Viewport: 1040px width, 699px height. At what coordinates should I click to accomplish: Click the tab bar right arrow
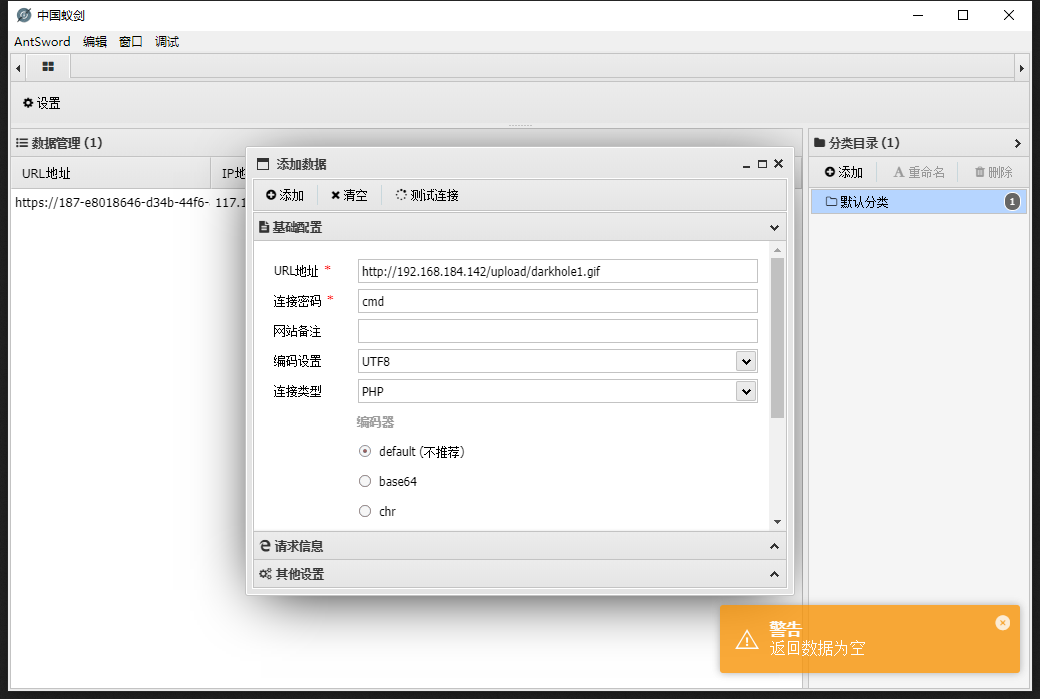[1021, 68]
